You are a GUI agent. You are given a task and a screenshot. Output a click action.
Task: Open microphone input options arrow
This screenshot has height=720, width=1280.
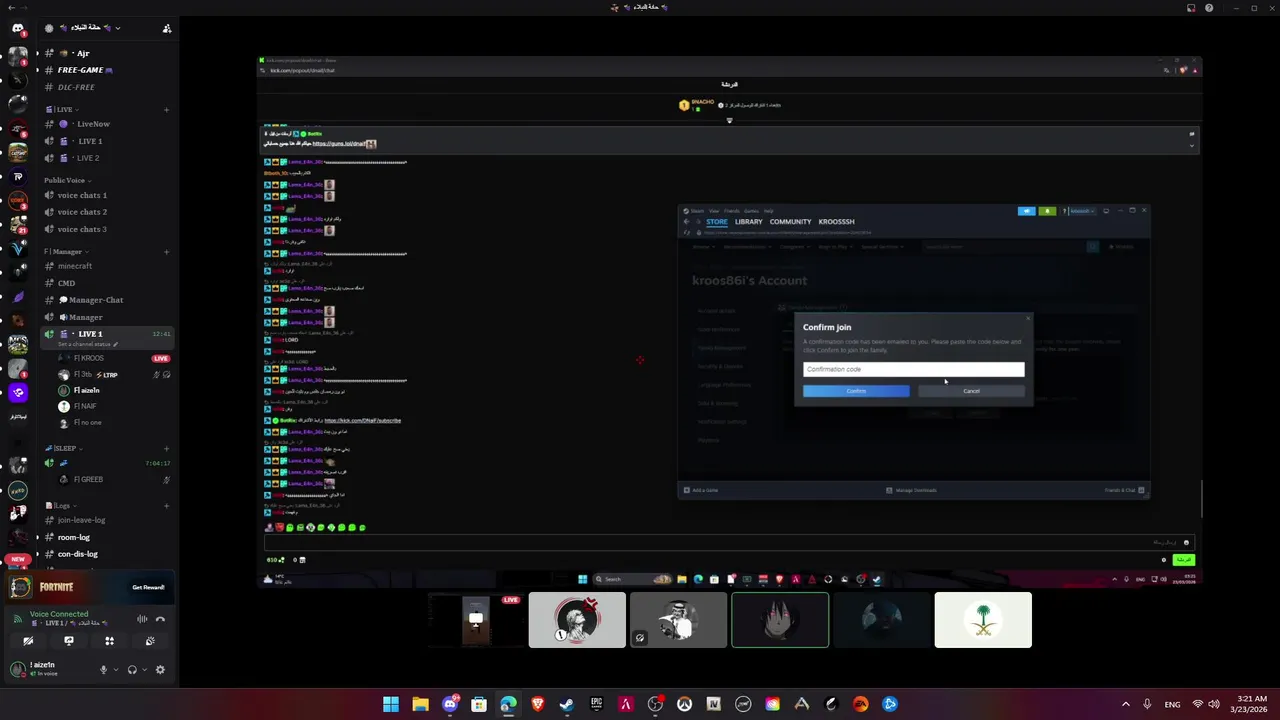[115, 670]
